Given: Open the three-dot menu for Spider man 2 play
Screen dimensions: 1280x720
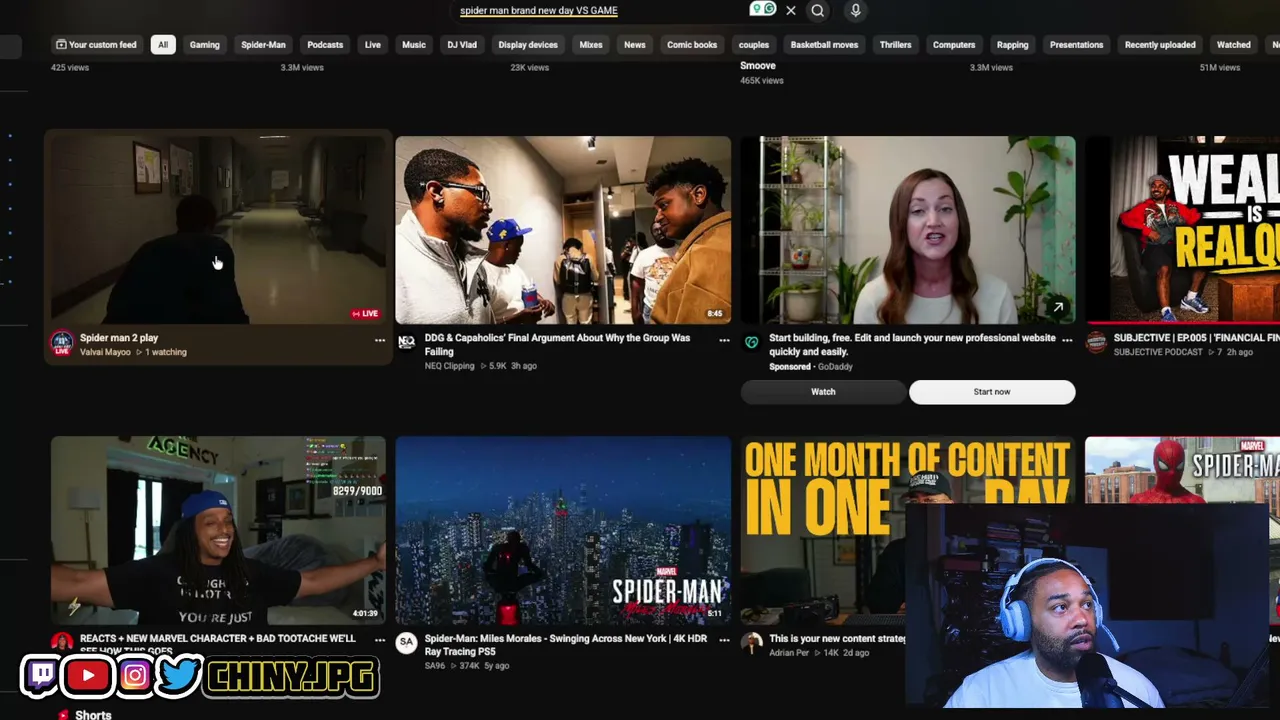Looking at the screenshot, I should point(380,340).
